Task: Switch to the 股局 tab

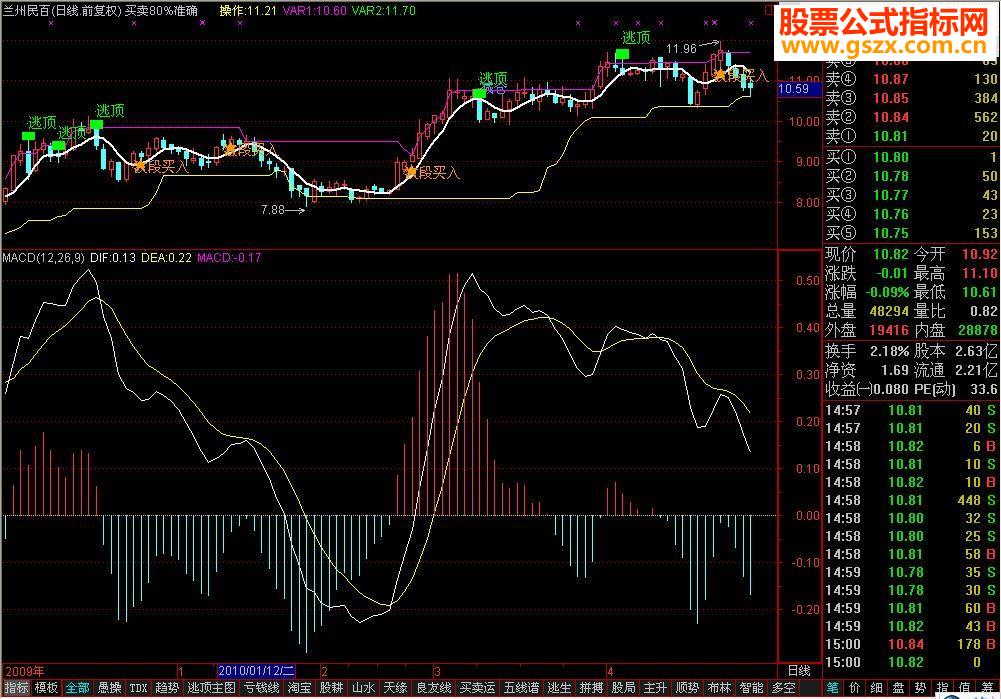Action: [x=623, y=688]
